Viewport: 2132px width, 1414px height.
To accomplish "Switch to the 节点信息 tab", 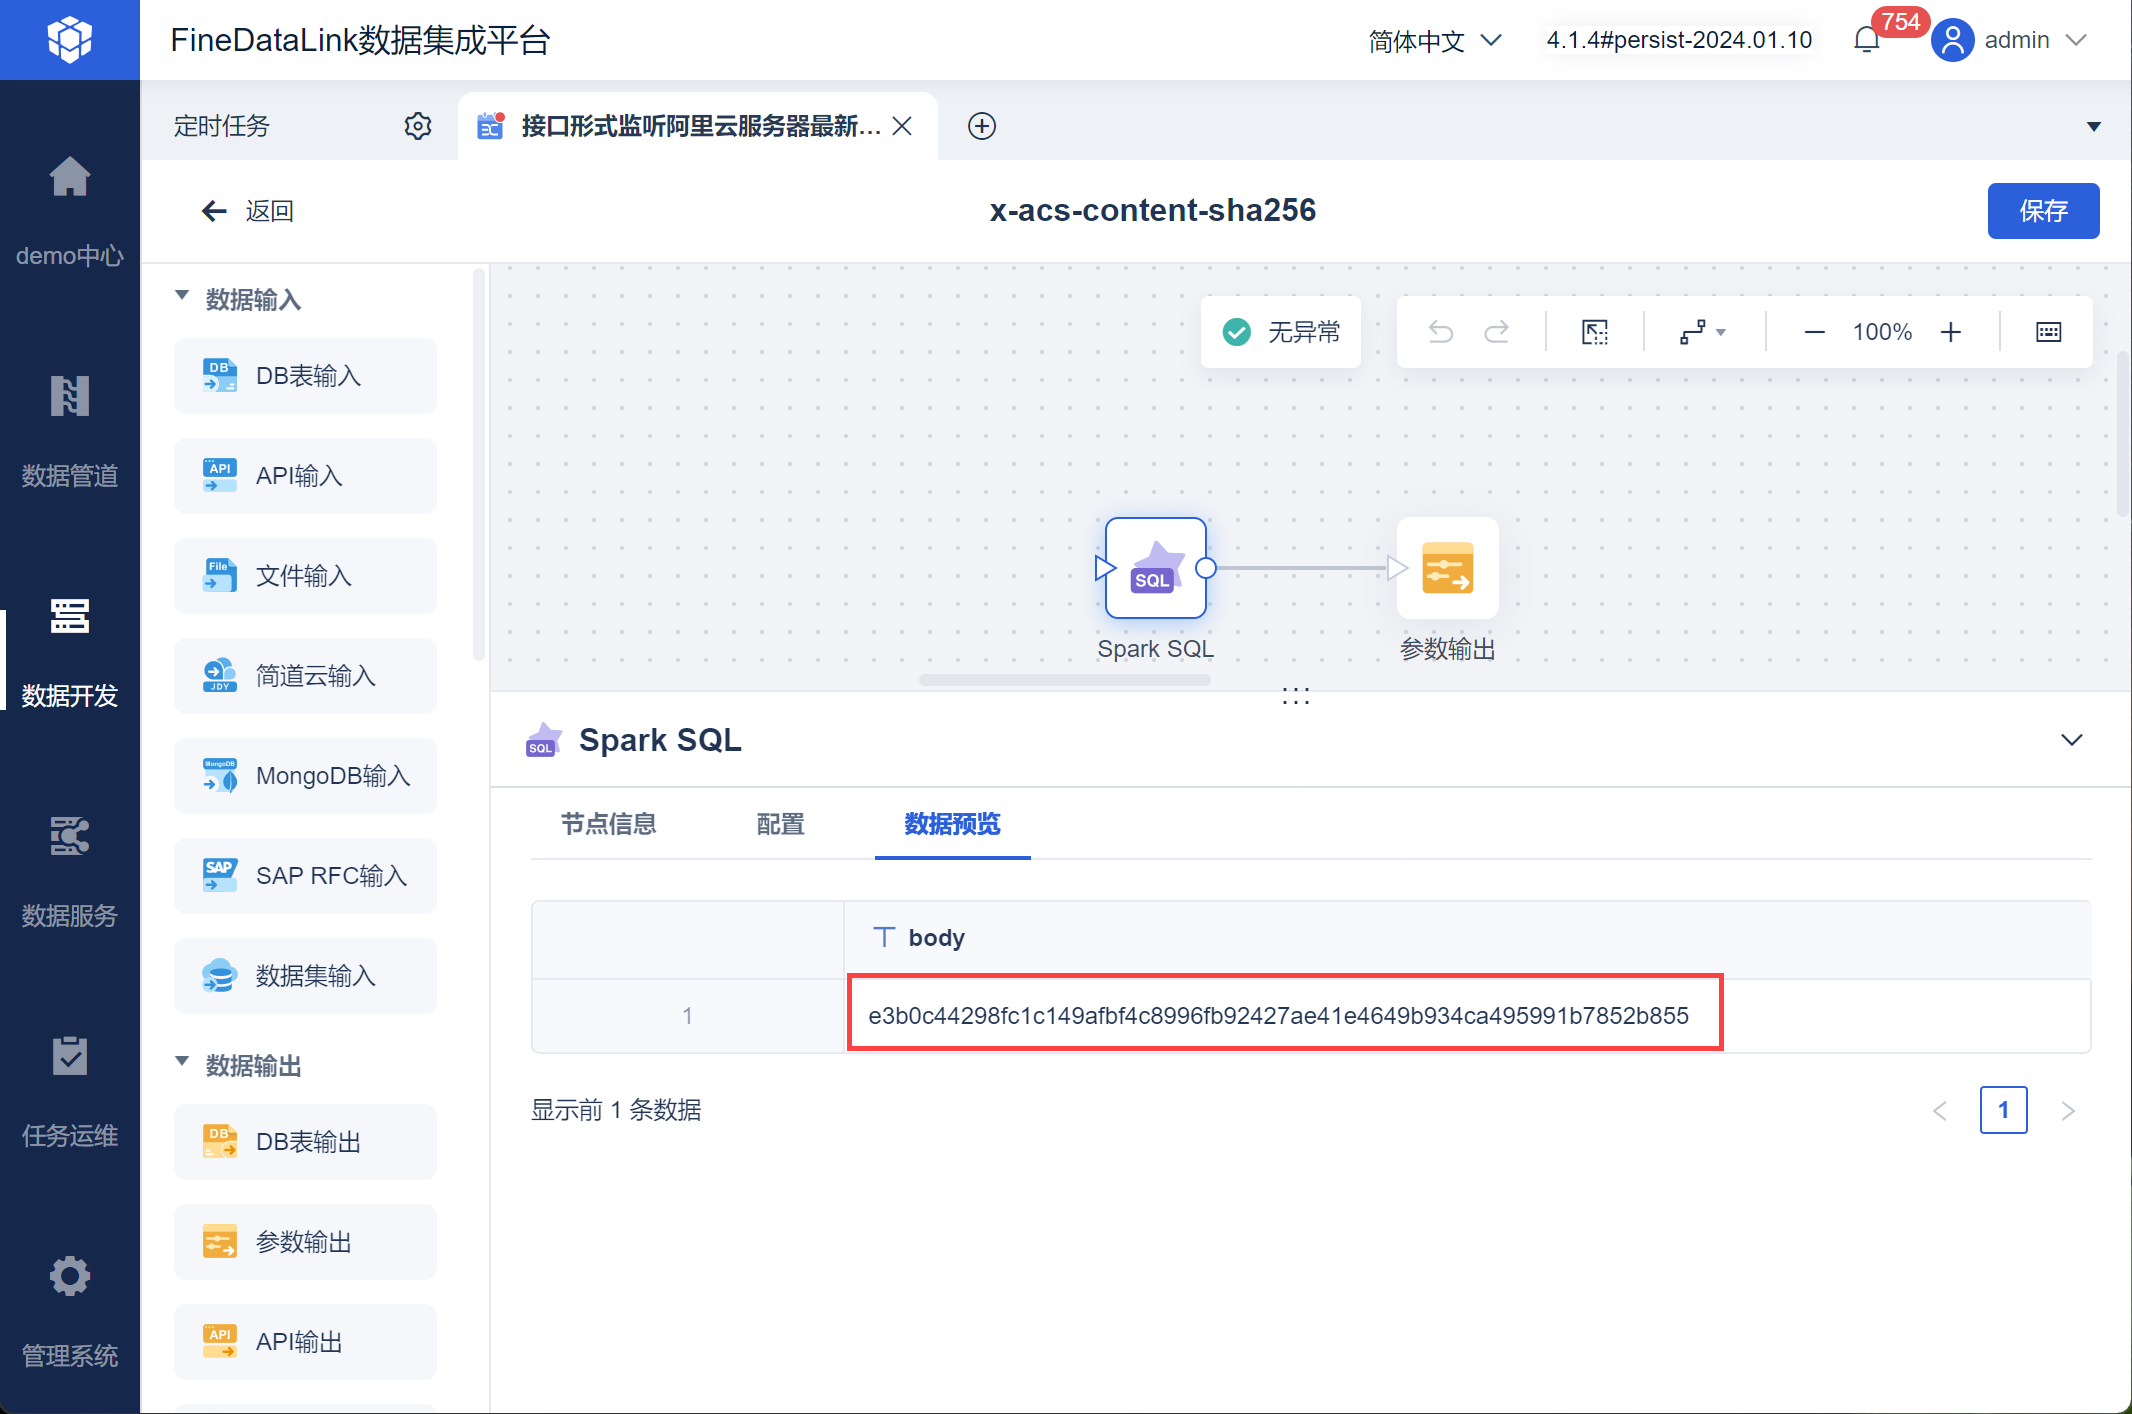I will (x=608, y=824).
